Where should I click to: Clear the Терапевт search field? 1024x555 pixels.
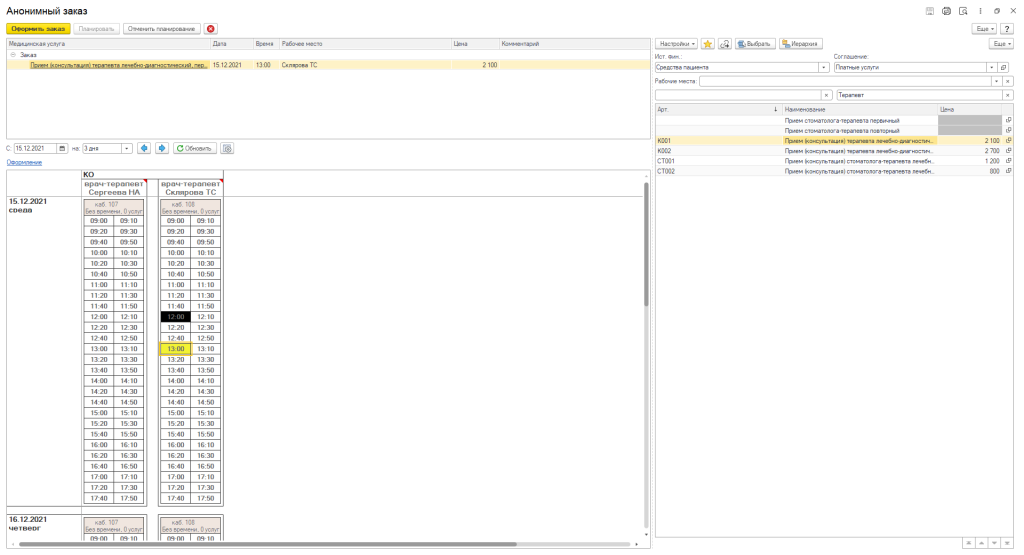[1007, 94]
